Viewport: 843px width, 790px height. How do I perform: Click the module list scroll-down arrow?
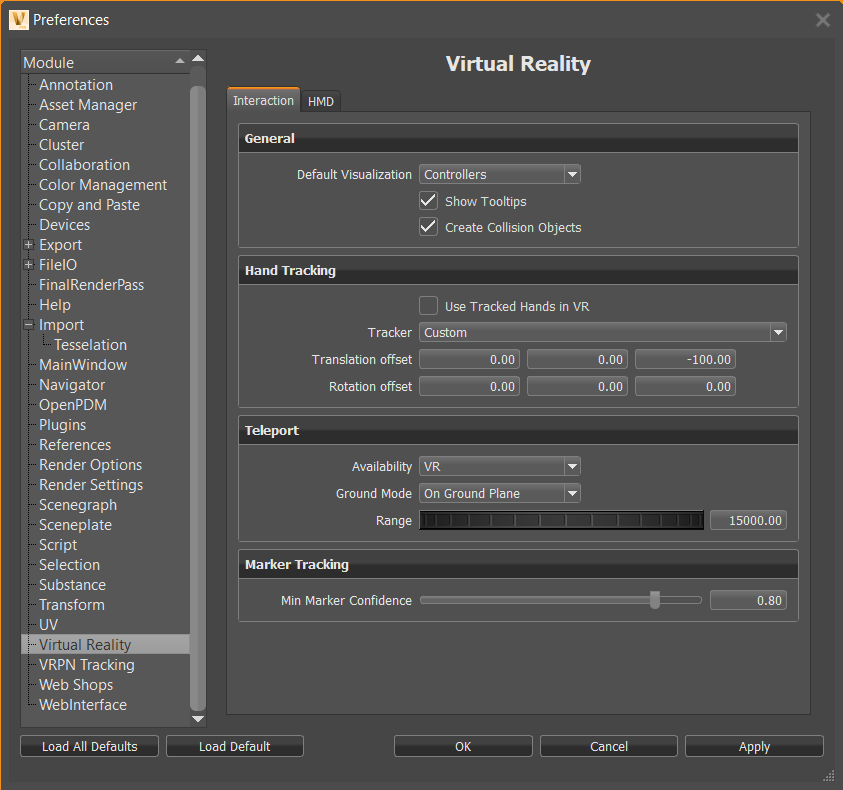(x=197, y=718)
